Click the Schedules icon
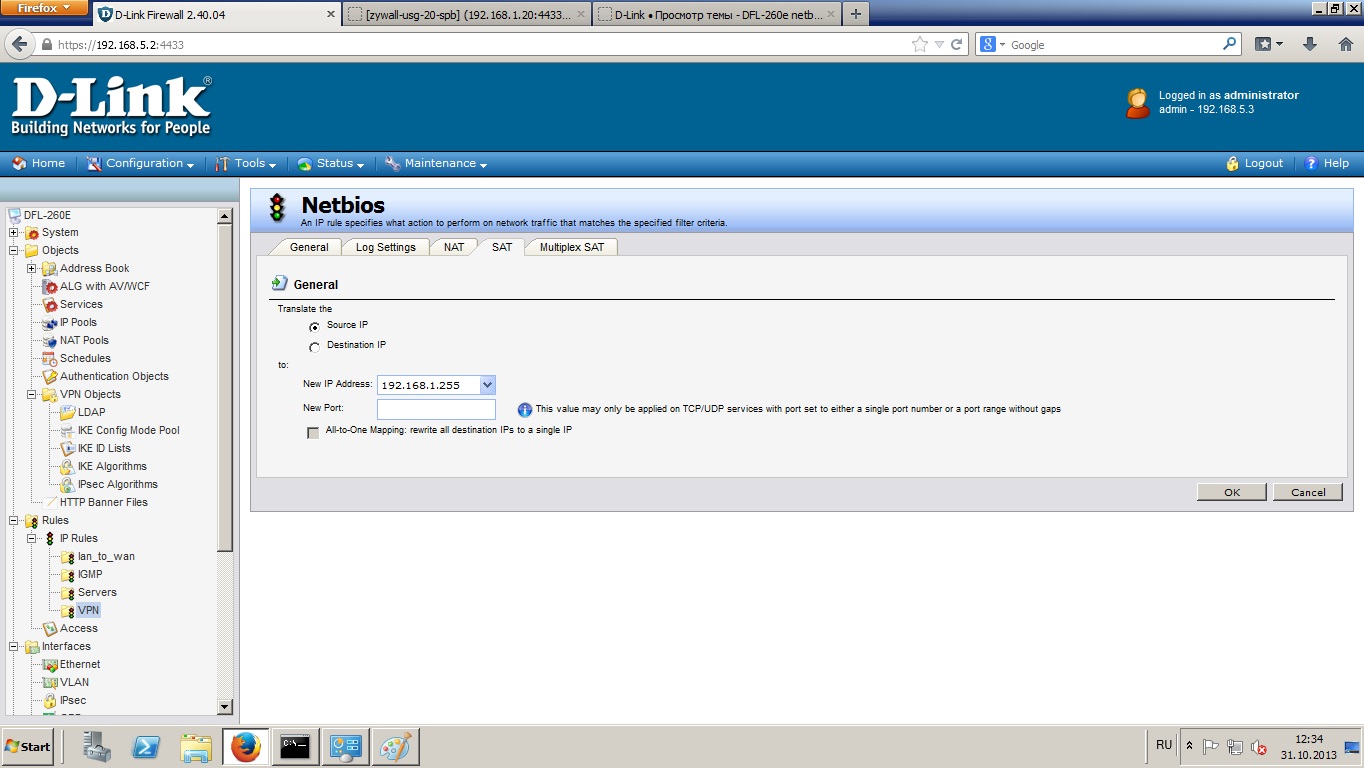 coord(50,359)
